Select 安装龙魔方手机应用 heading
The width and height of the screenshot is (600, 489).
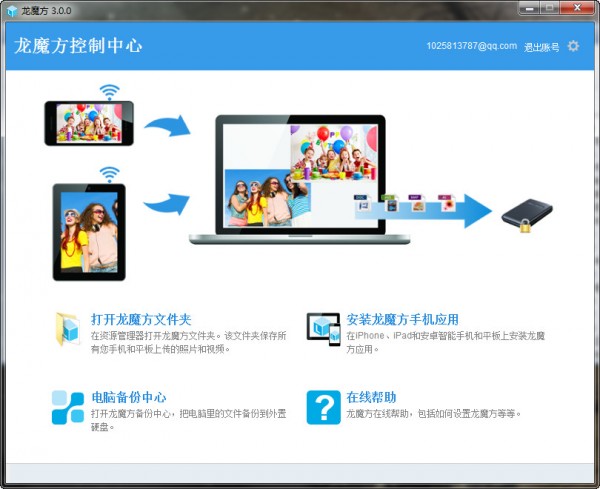click(x=403, y=319)
